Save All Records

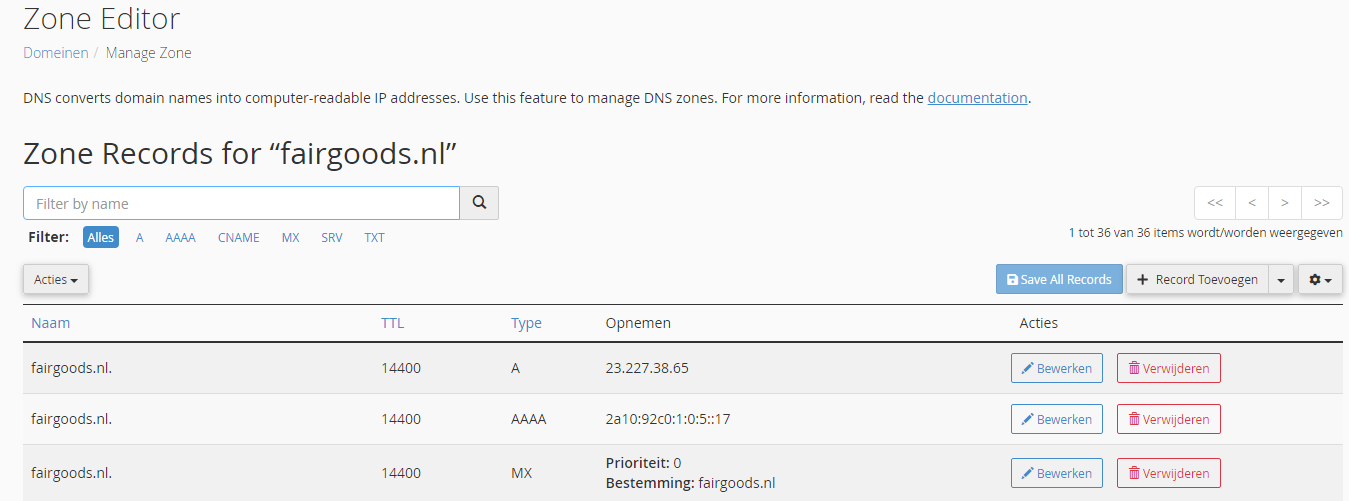point(1059,280)
